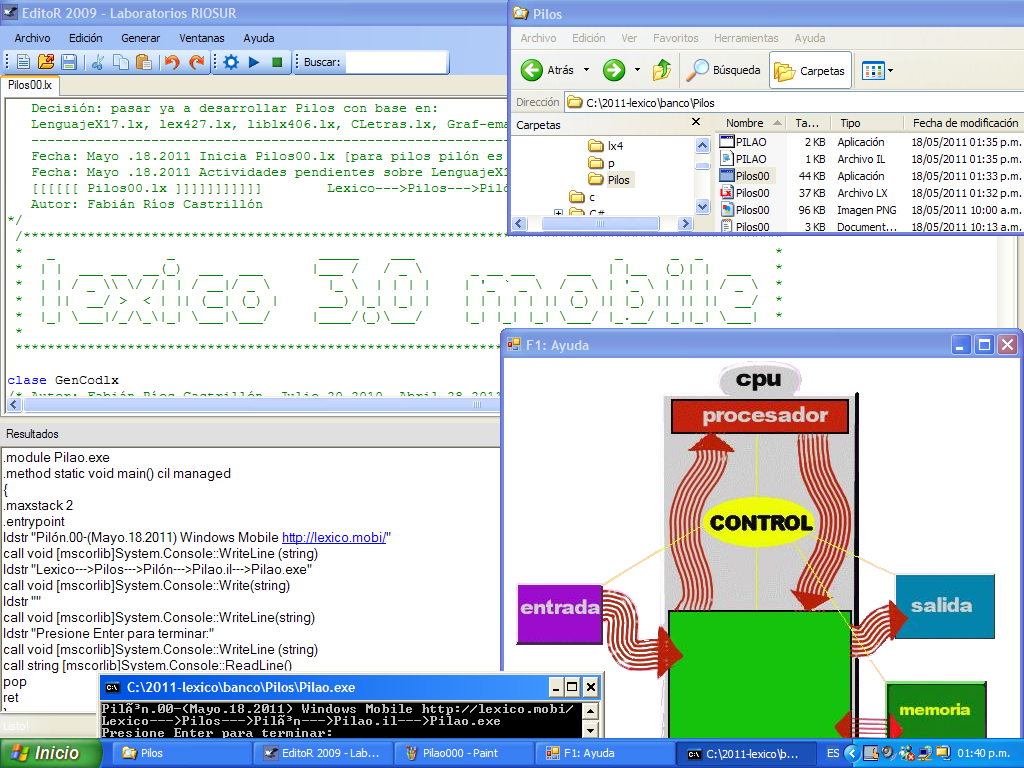Click the Cut scissors icon
The height and width of the screenshot is (768, 1024).
coord(98,62)
